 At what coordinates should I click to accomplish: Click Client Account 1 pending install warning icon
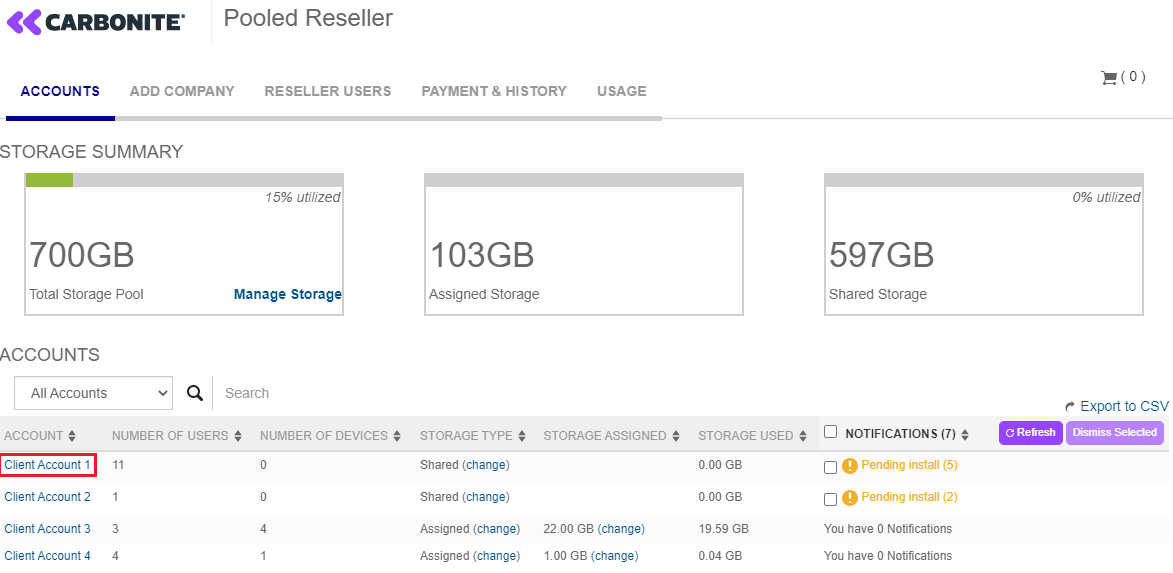coord(850,466)
